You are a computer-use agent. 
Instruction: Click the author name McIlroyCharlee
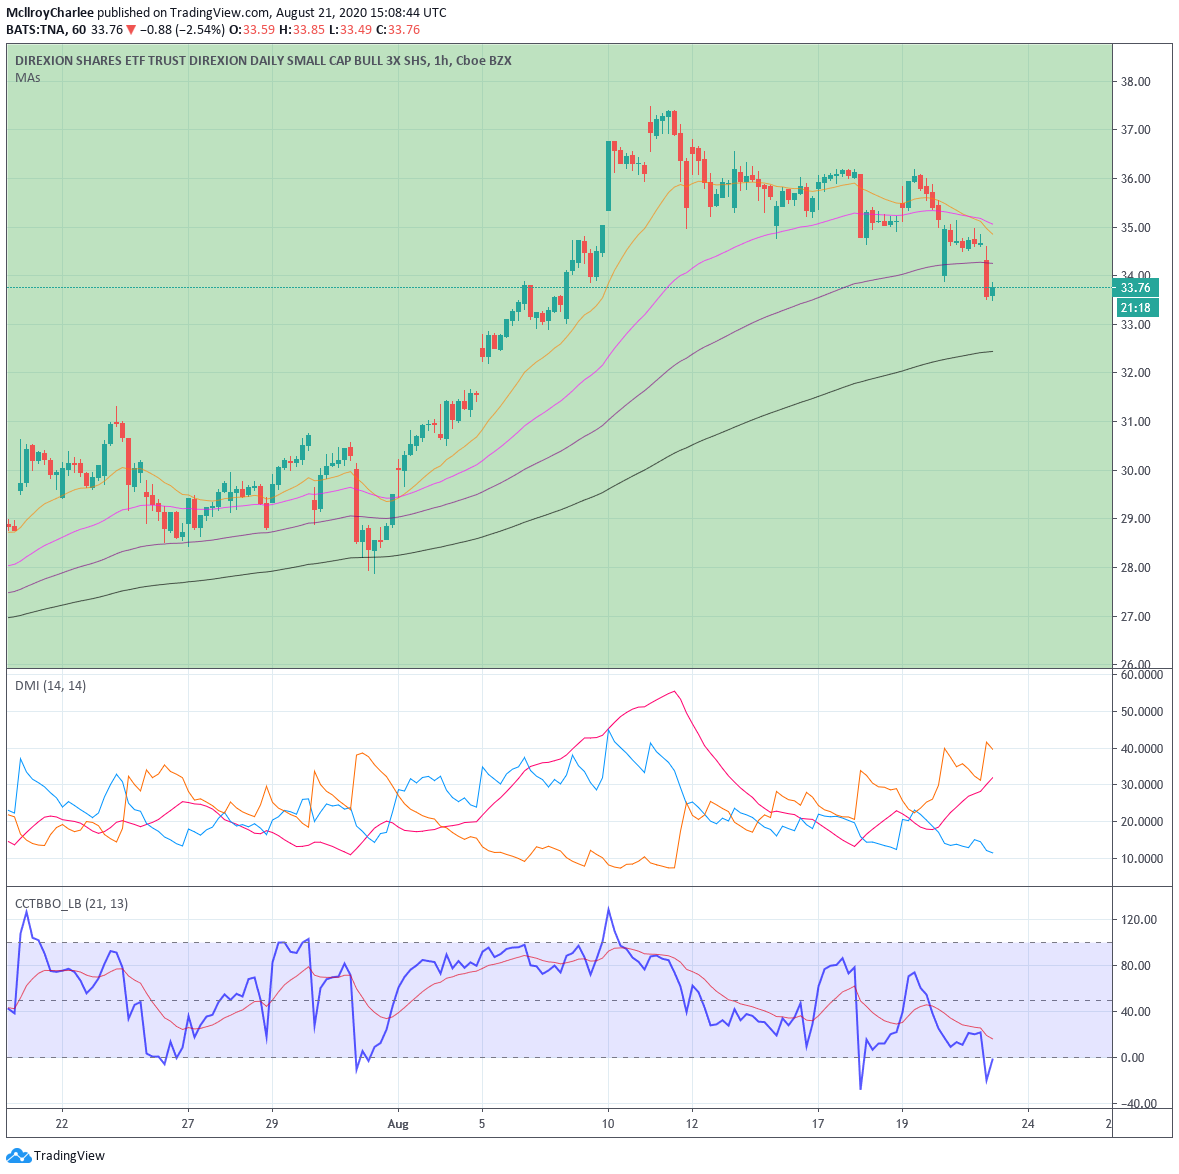(50, 13)
